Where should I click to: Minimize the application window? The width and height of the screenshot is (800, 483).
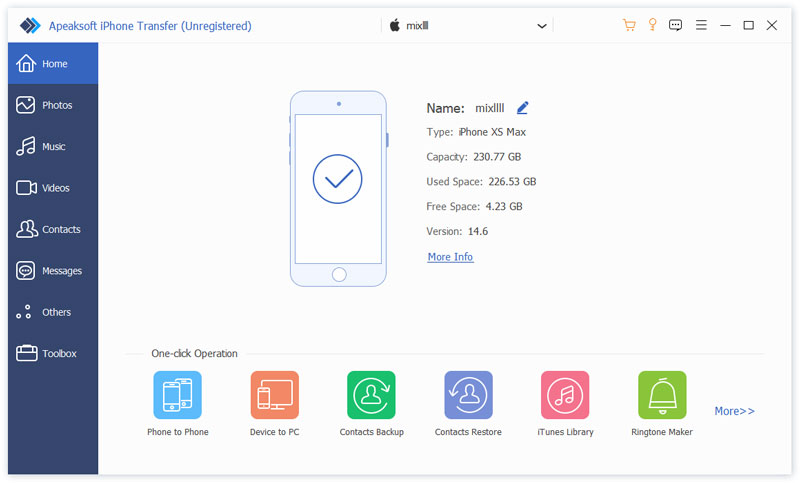point(725,25)
